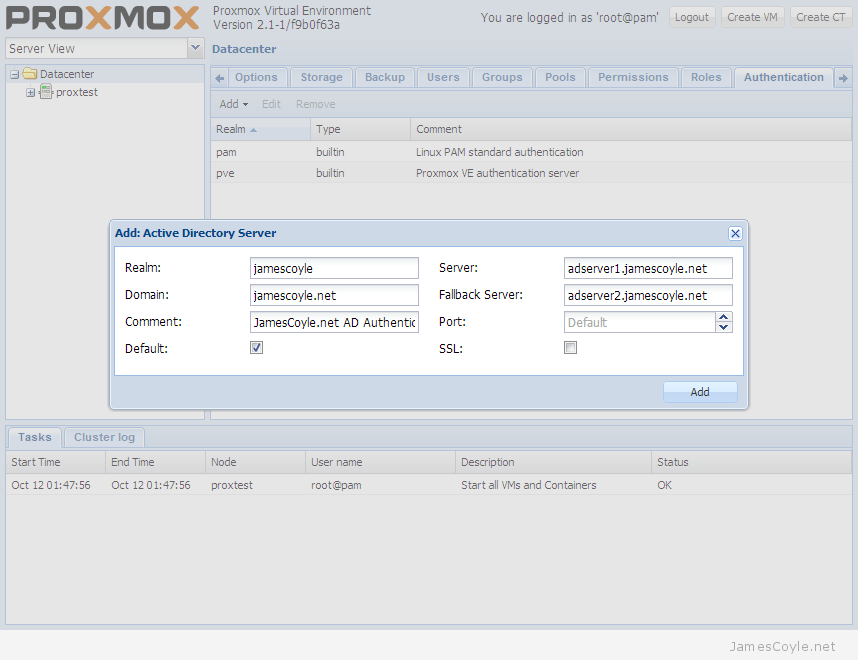858x660 pixels.
Task: Click root@pam in tasks table
Action: (336, 485)
